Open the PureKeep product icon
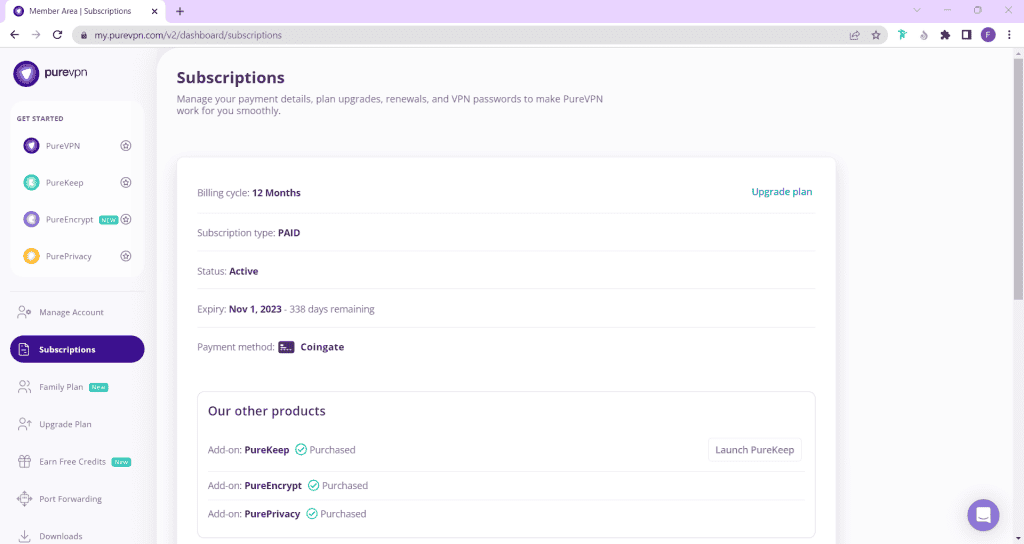Screen dimensions: 1024x544 pos(31,183)
